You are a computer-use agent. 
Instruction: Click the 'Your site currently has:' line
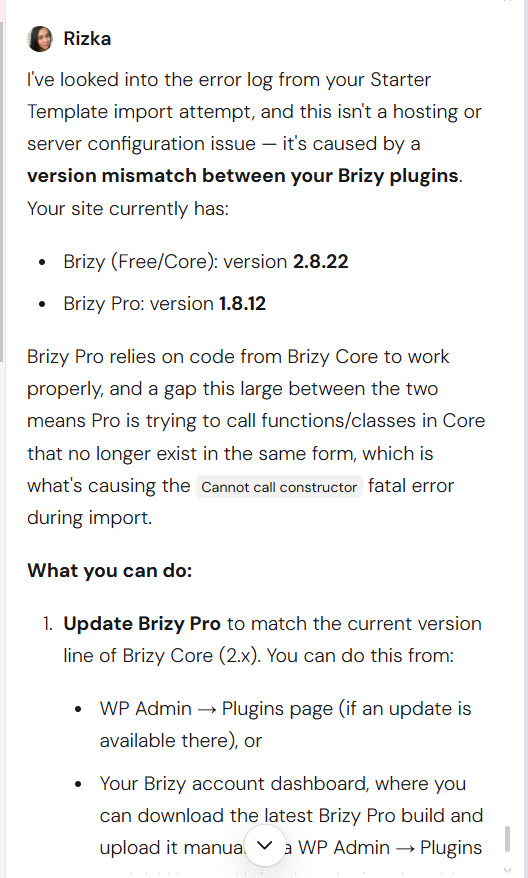click(128, 208)
